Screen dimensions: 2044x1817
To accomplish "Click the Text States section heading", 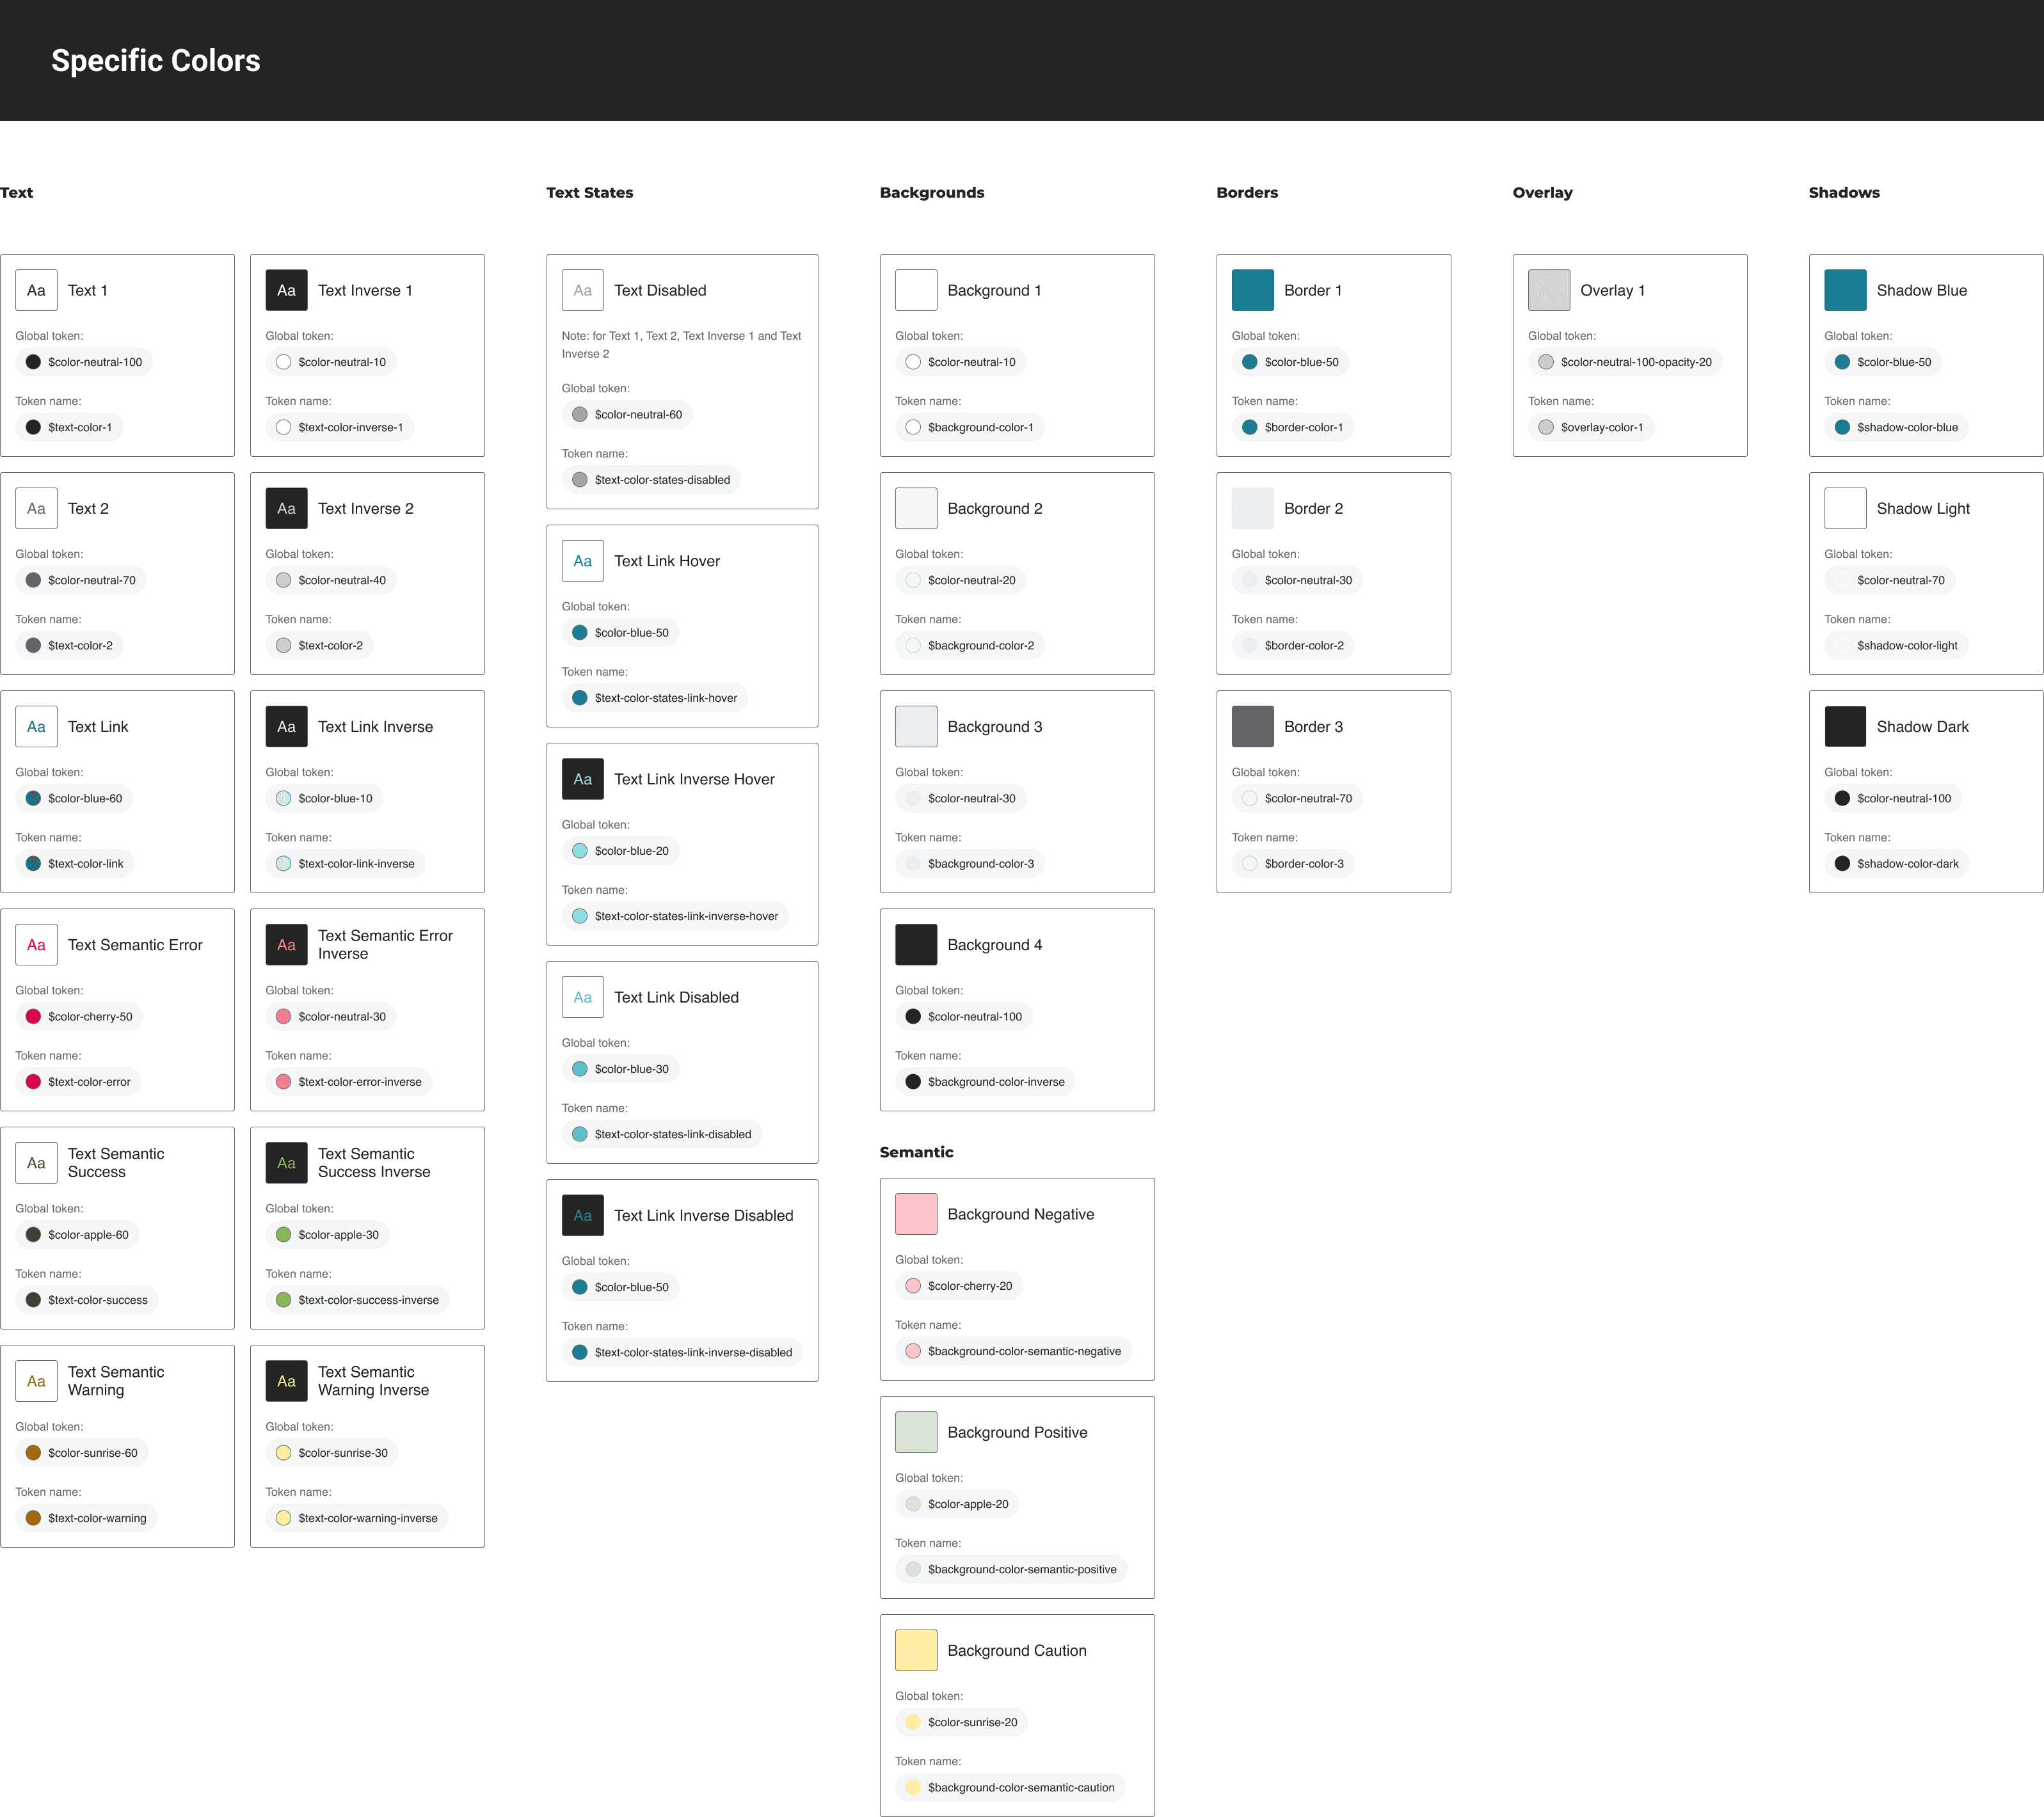I will point(590,192).
